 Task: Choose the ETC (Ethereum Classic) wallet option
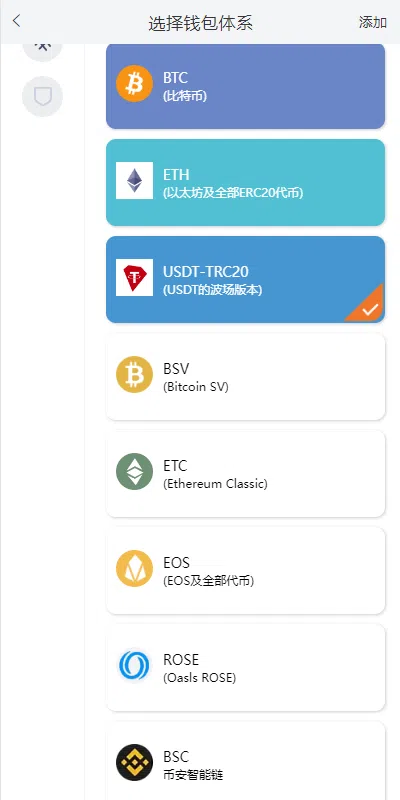point(245,473)
